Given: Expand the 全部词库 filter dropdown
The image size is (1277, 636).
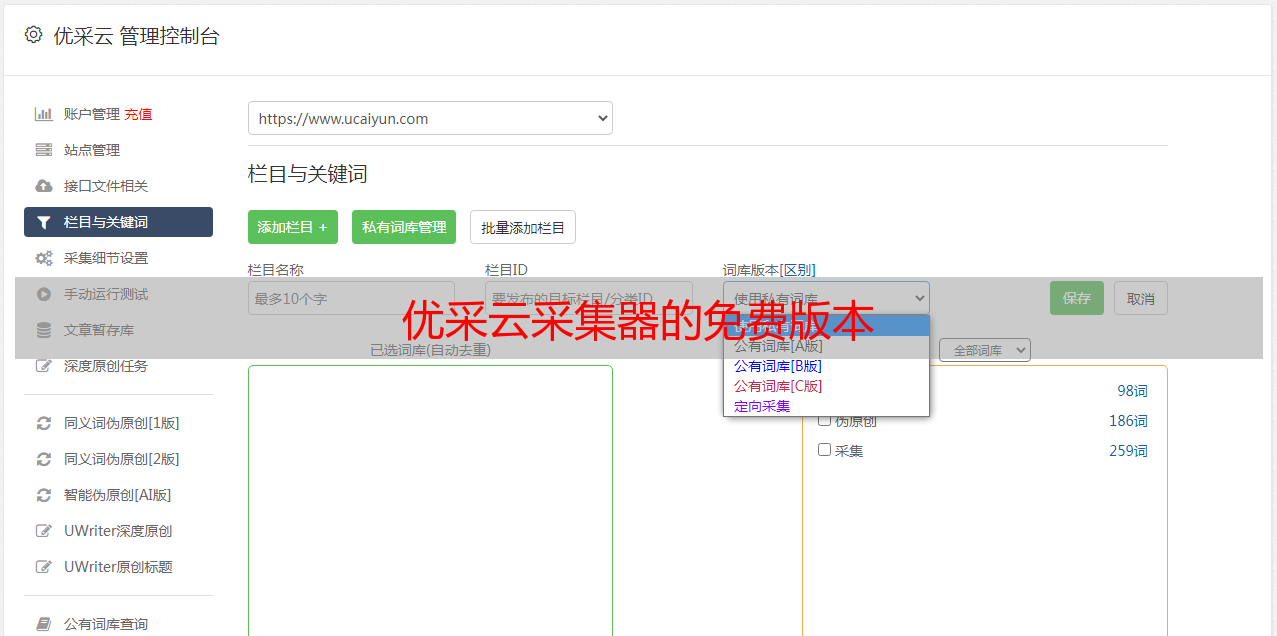Looking at the screenshot, I should (x=984, y=350).
